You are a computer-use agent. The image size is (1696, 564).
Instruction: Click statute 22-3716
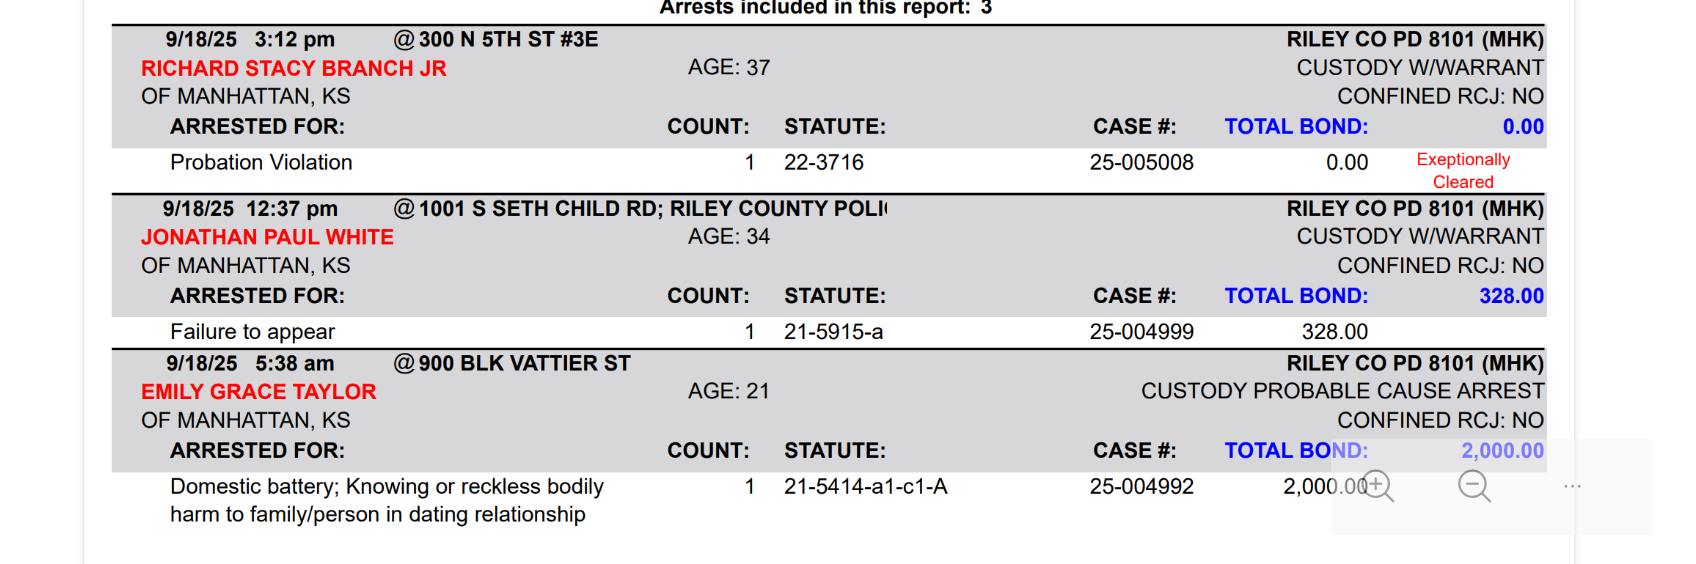coord(823,162)
